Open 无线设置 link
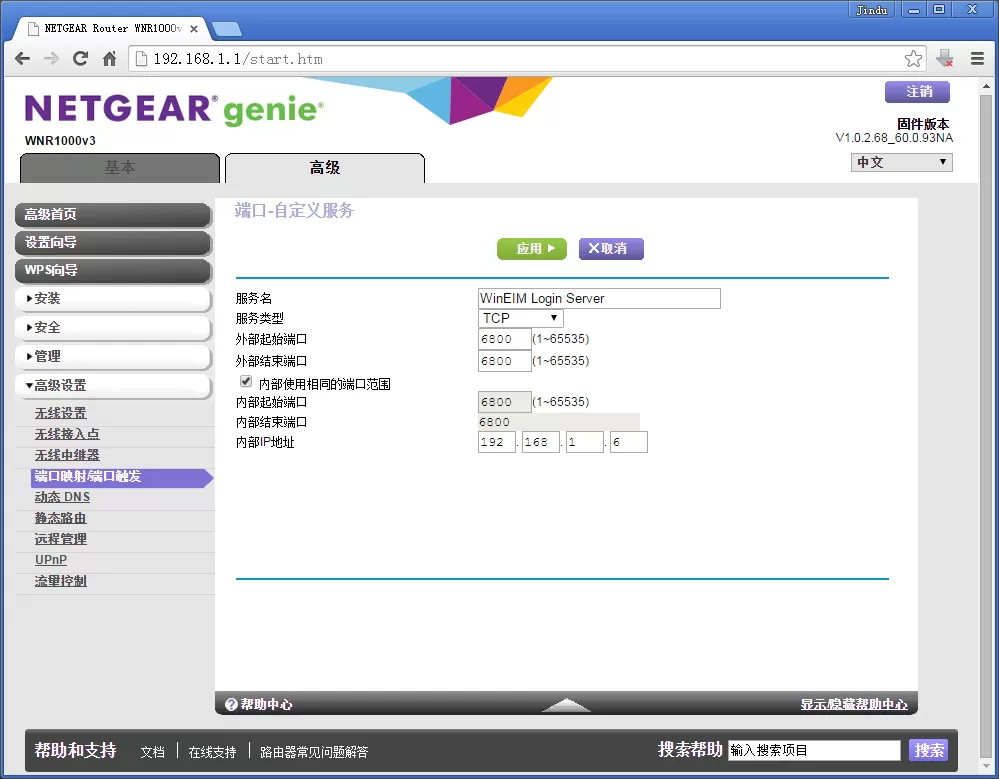Viewport: 999px width, 779px height. click(x=61, y=413)
